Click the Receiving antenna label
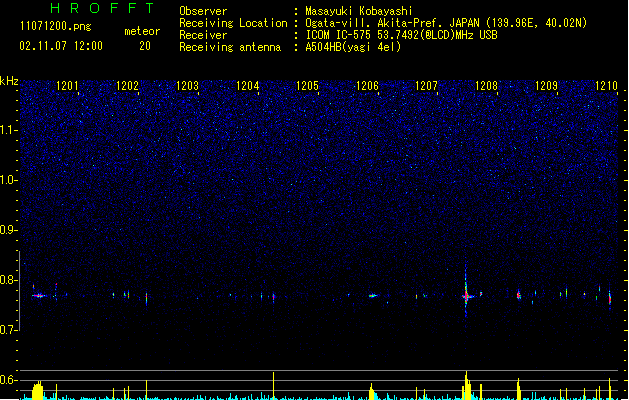Screen dimensions: 629x400 (x=230, y=47)
